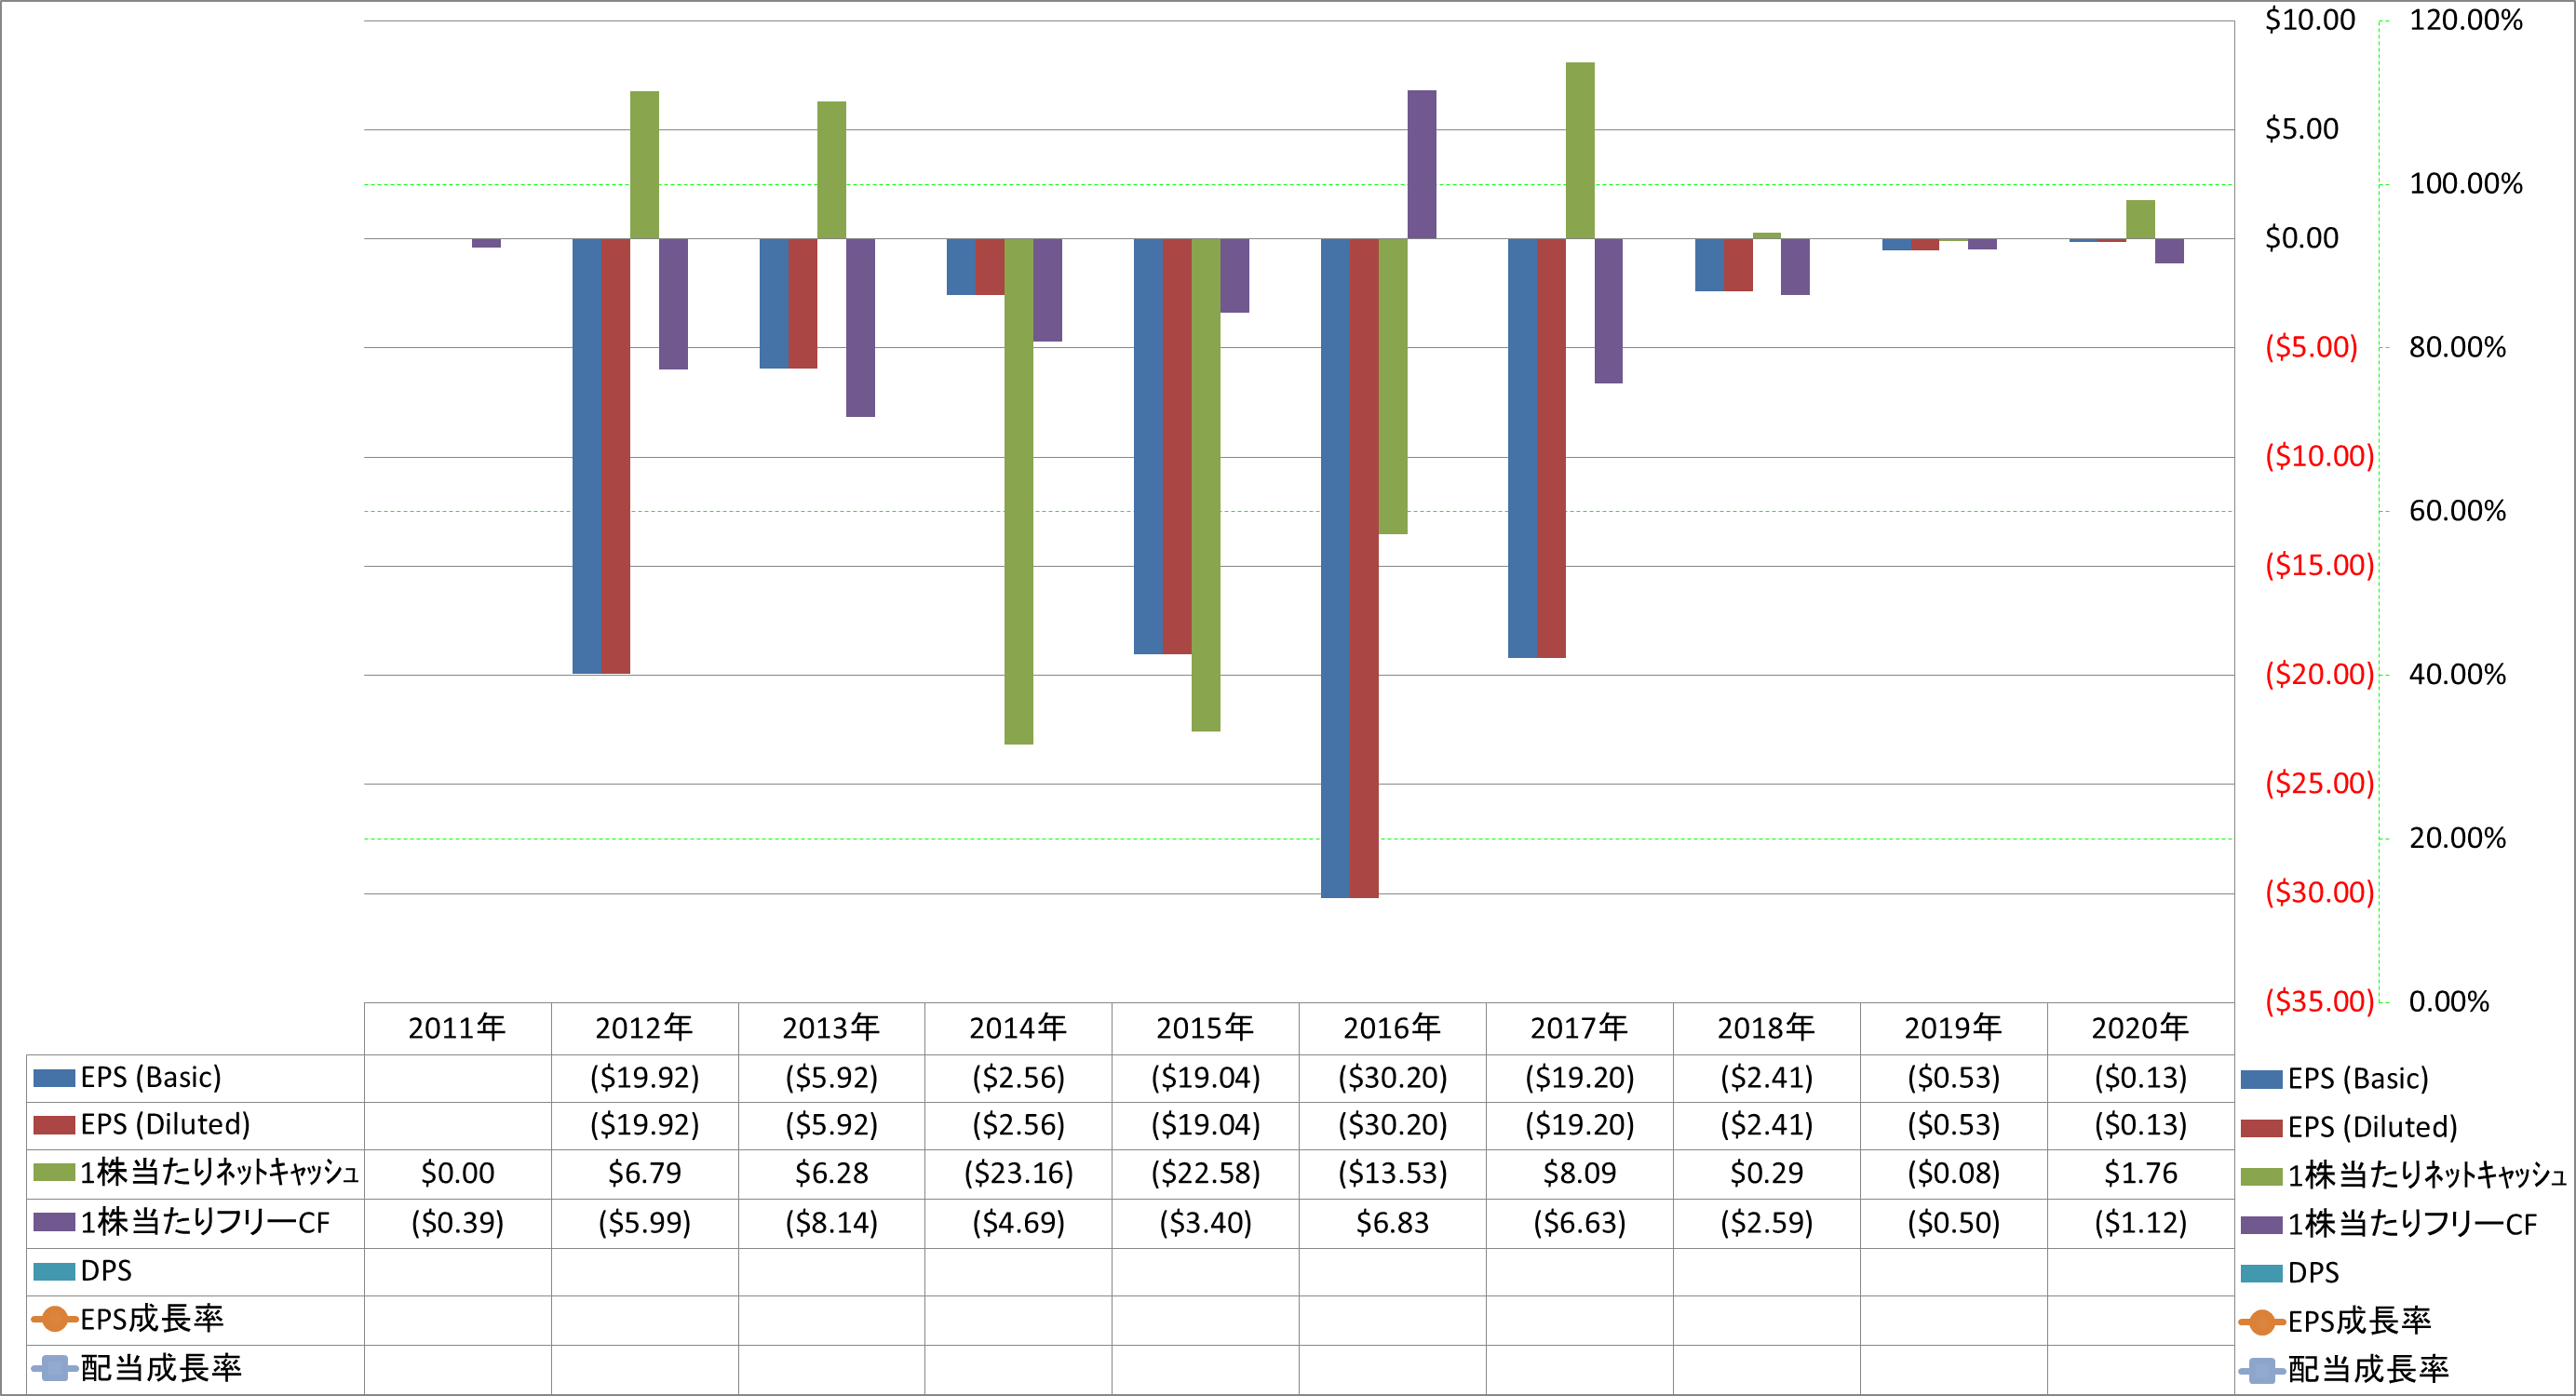Click the purple 1株当たりフリーCF swatch in the table legend

pyautogui.click(x=54, y=1222)
